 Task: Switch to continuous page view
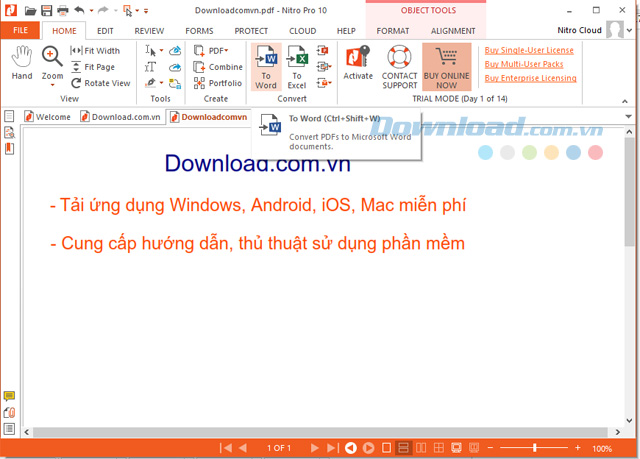click(403, 448)
